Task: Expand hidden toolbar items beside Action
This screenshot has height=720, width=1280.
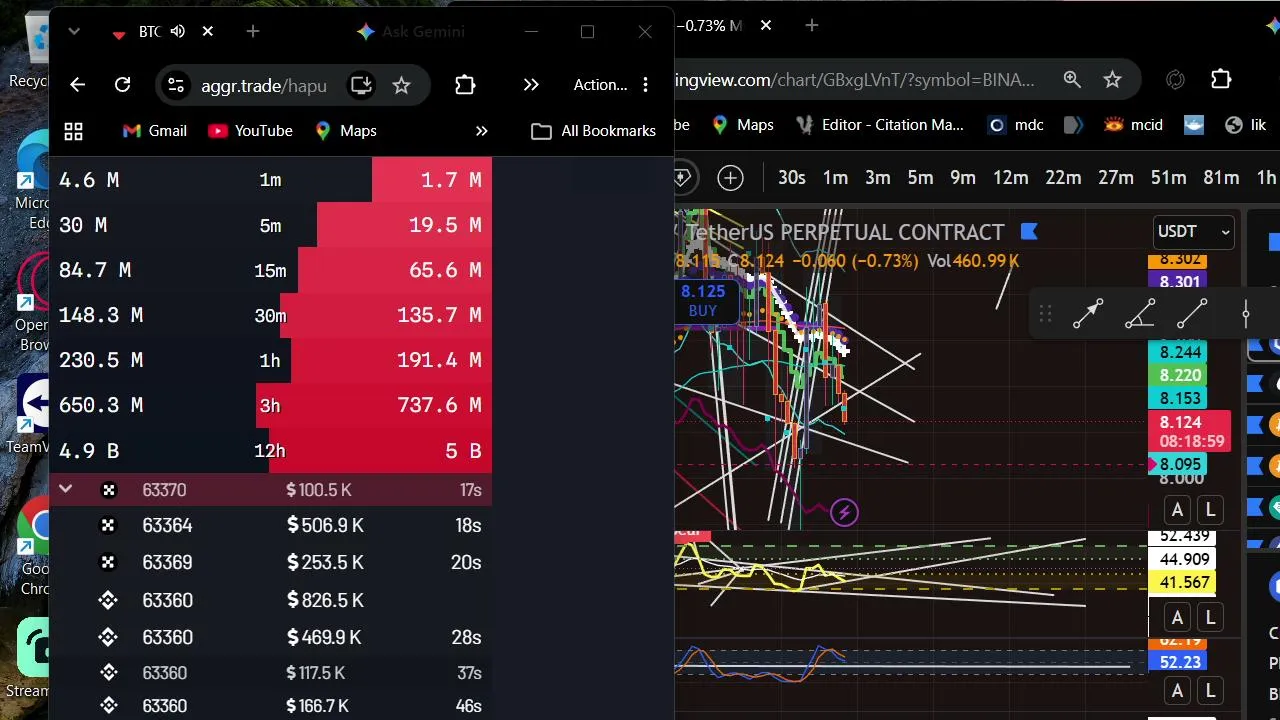Action: click(x=531, y=85)
